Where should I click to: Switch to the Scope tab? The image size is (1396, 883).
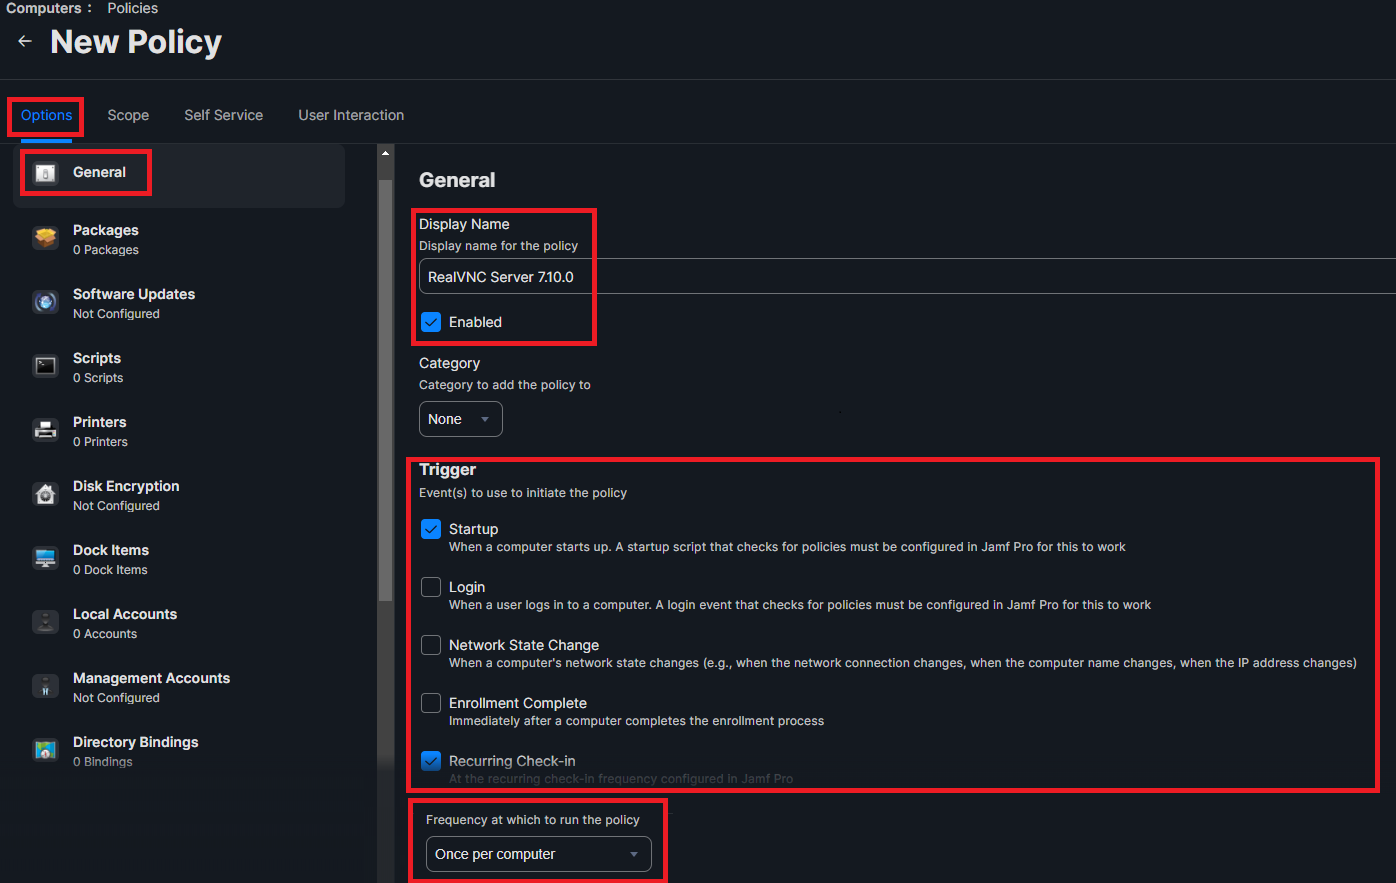[x=128, y=115]
